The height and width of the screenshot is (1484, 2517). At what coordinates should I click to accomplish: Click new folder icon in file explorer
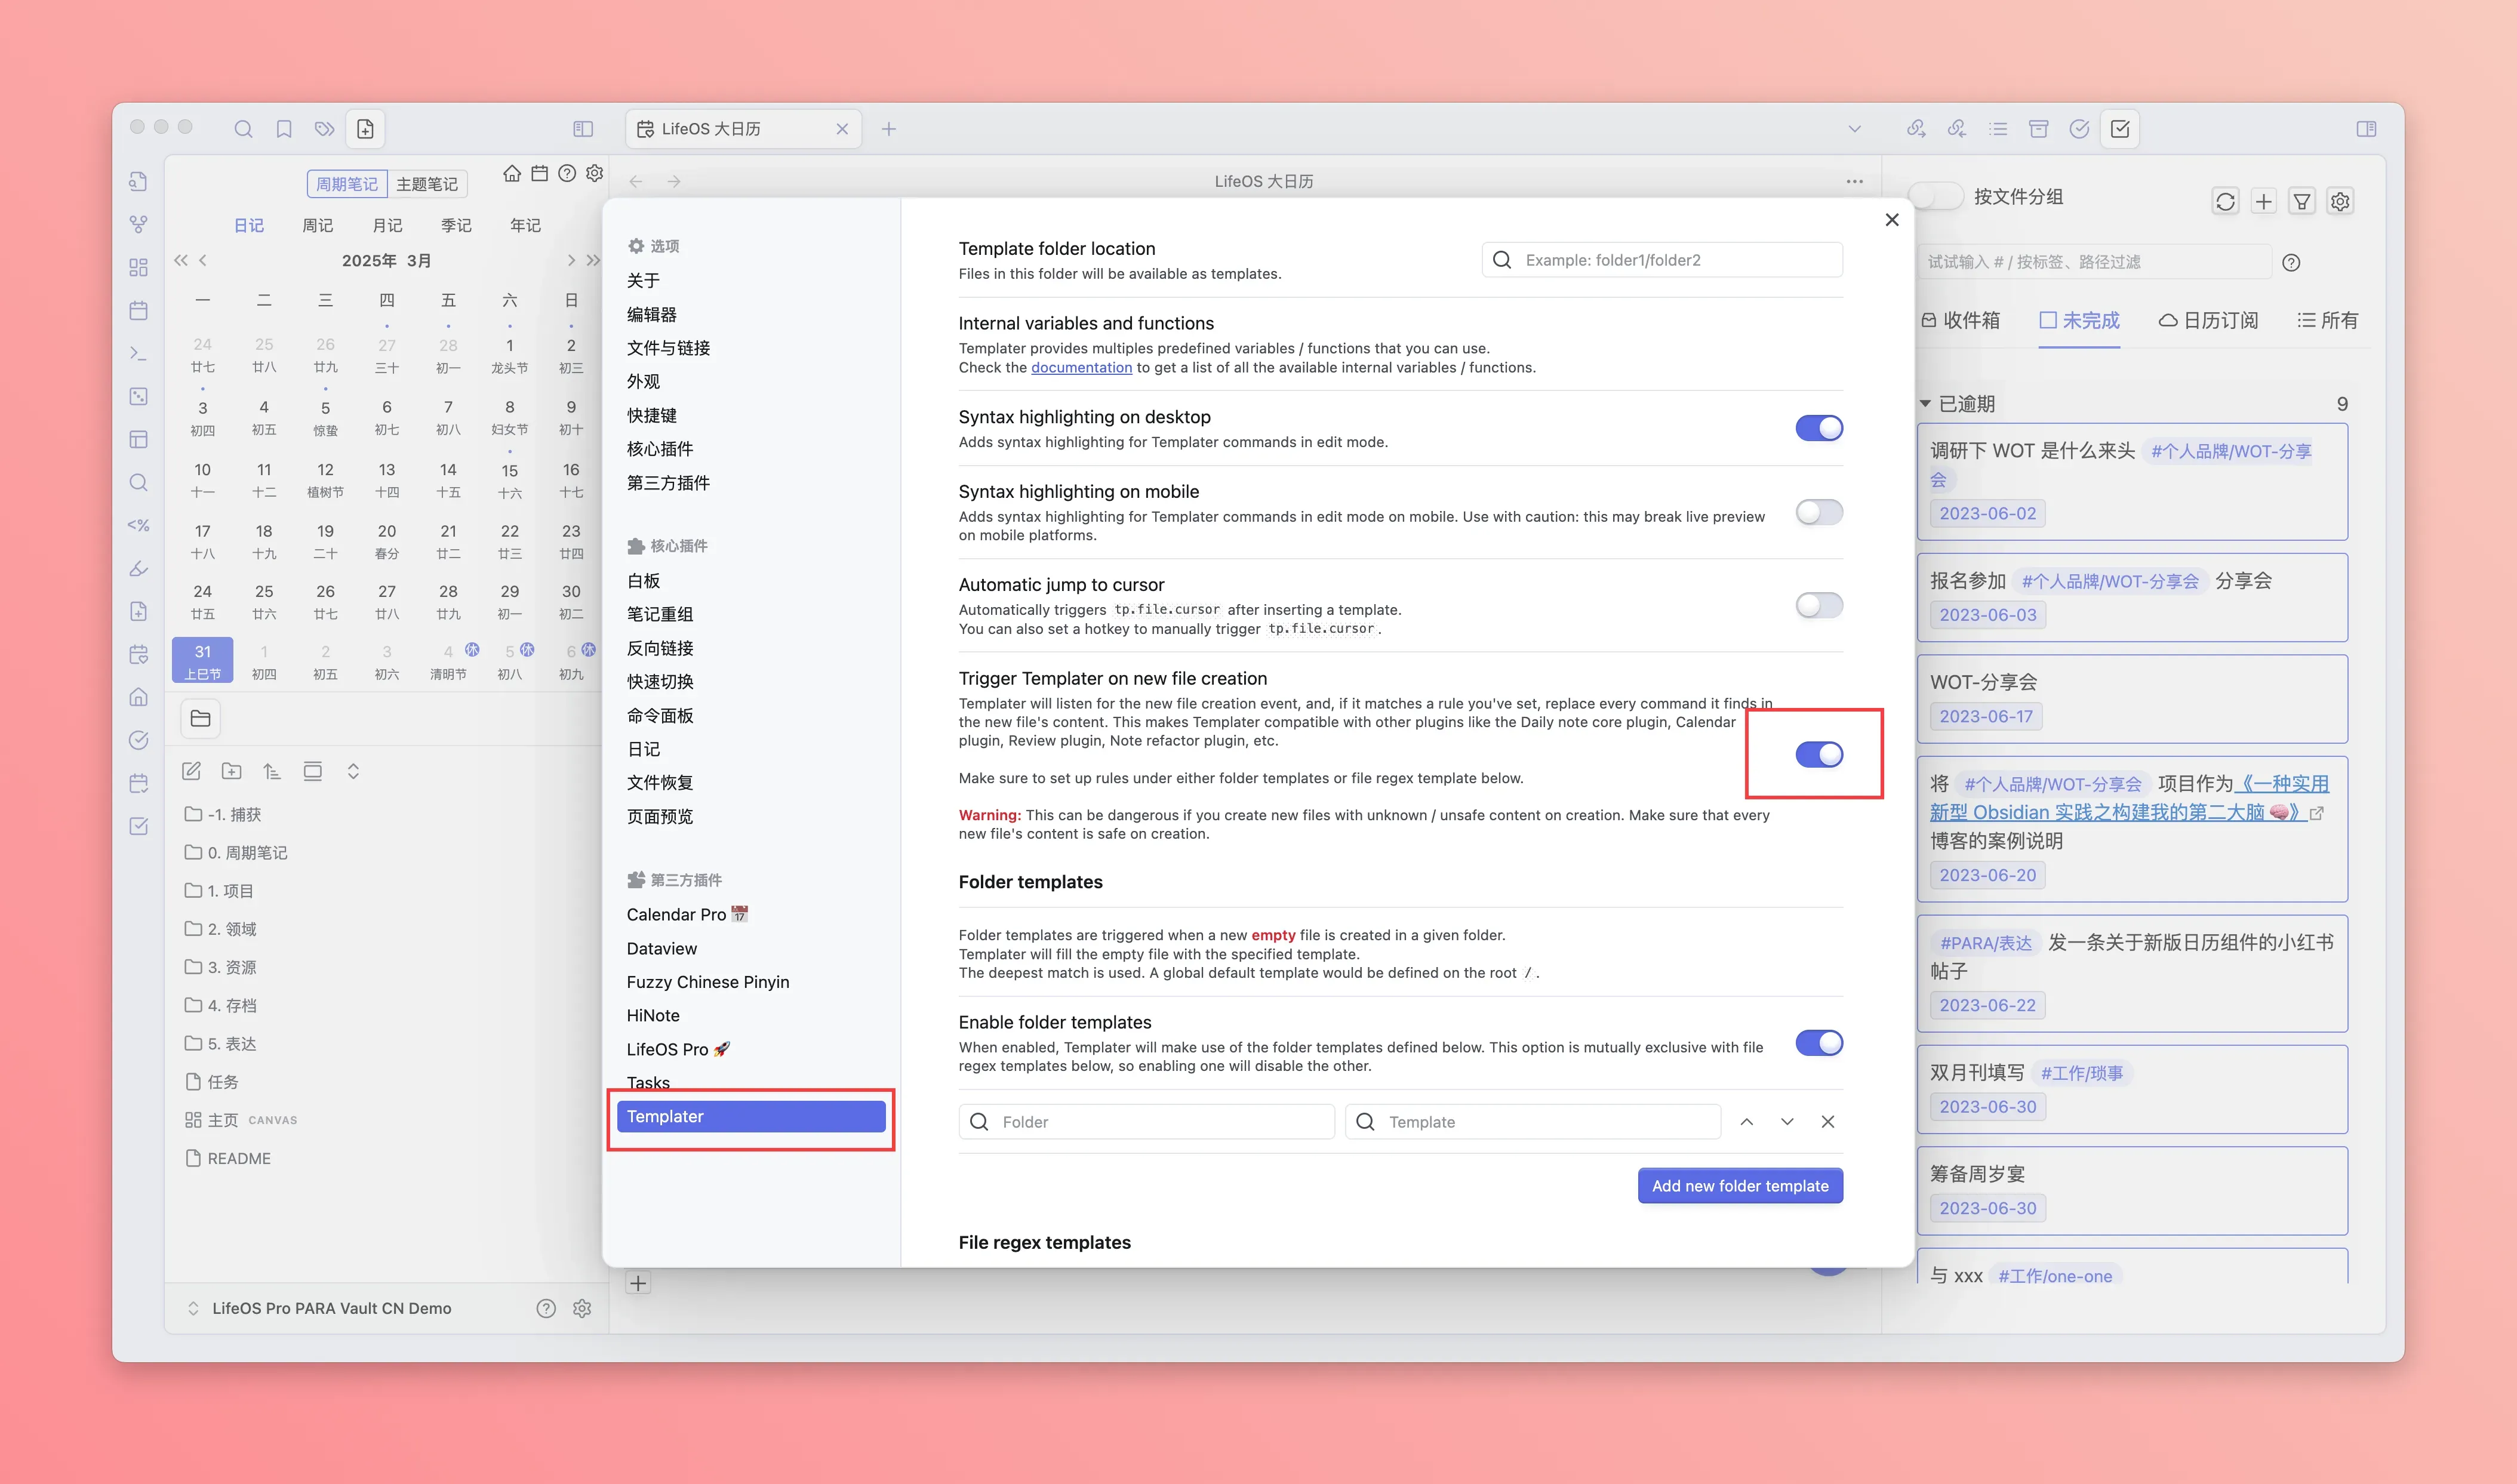[x=232, y=771]
